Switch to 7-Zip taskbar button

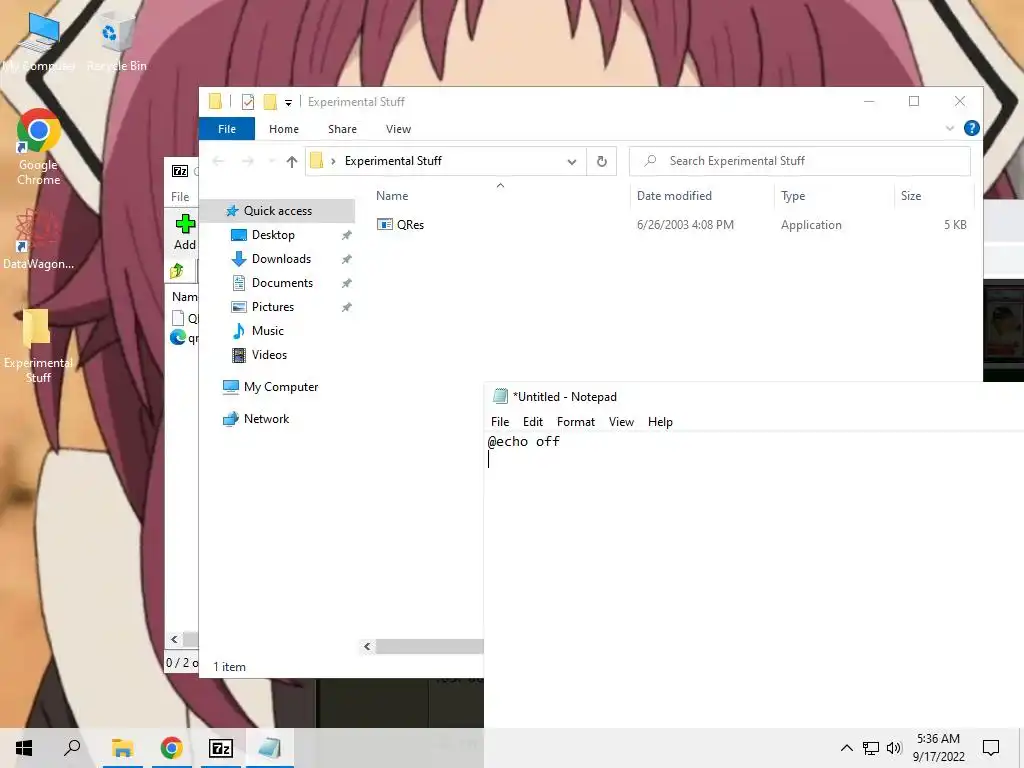[221, 748]
